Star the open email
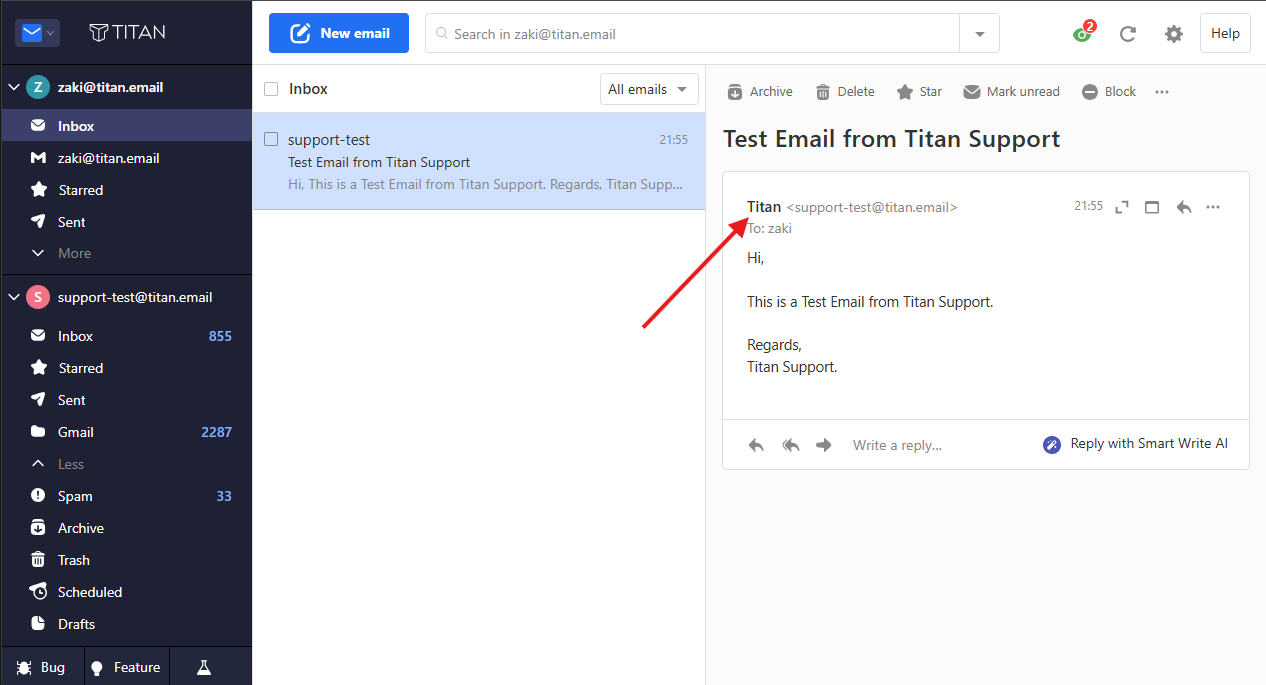Image resolution: width=1266 pixels, height=685 pixels. tap(919, 92)
